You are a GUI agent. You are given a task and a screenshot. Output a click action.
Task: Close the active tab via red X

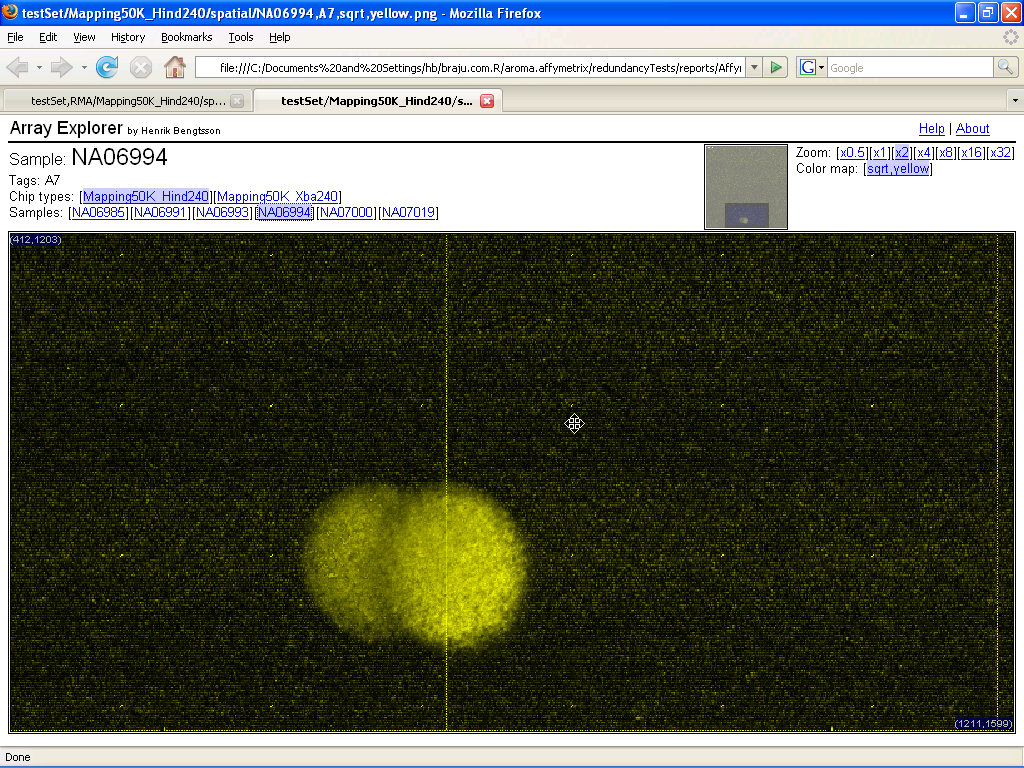click(x=487, y=101)
